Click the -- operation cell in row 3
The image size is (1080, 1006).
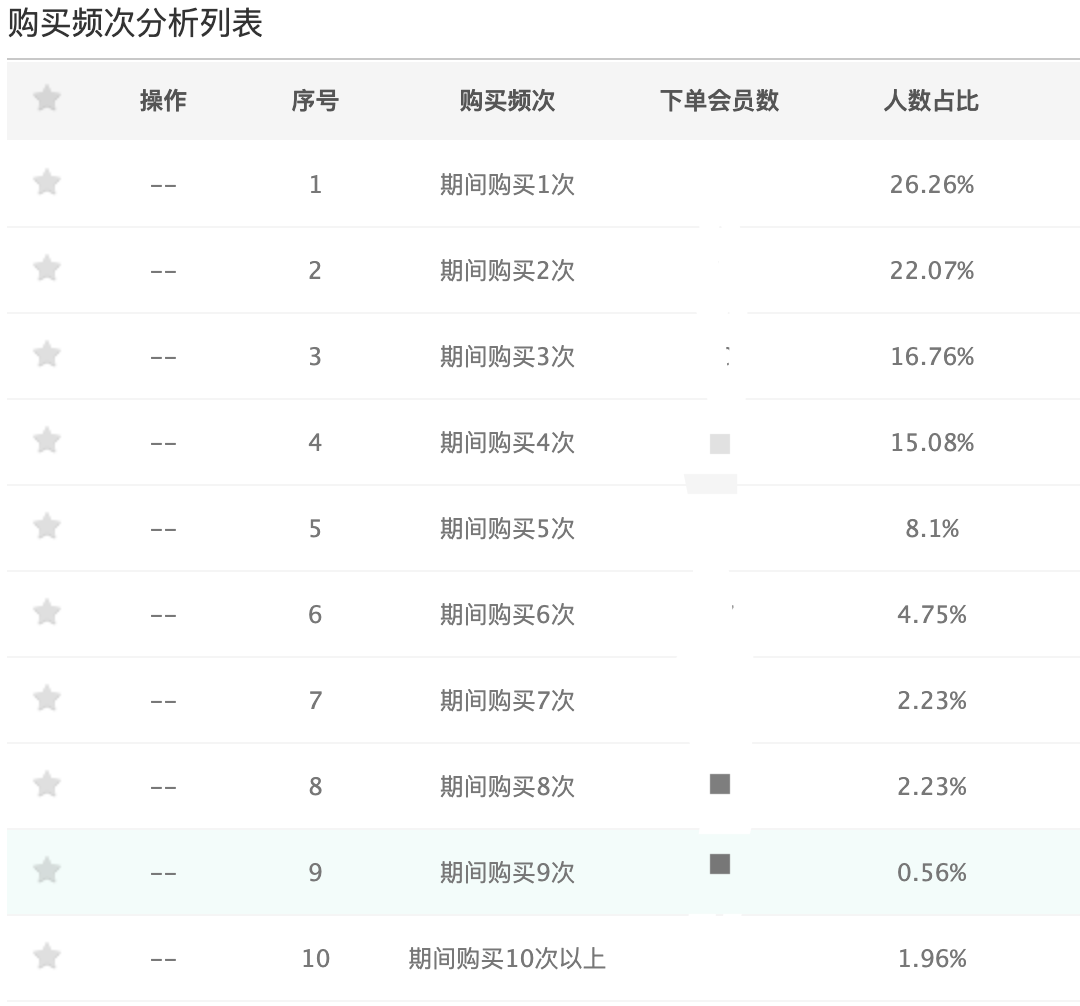[163, 357]
